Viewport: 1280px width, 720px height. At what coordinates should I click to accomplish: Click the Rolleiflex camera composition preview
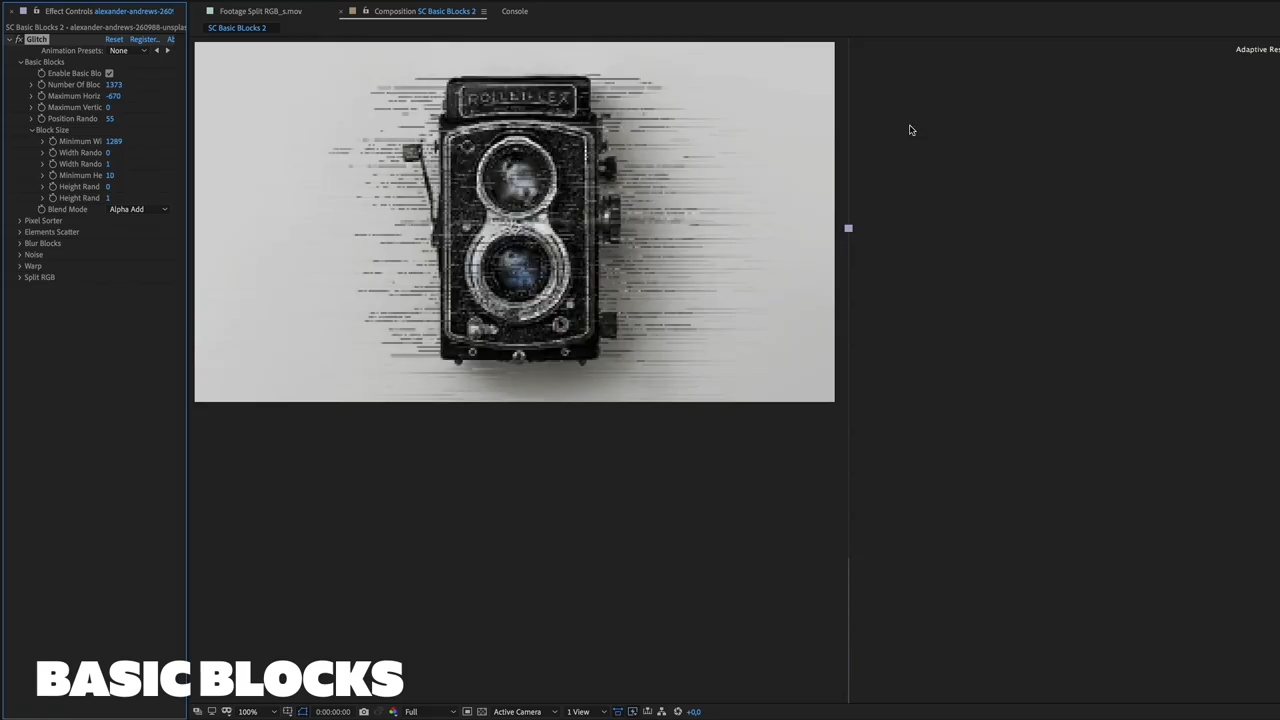pos(514,222)
